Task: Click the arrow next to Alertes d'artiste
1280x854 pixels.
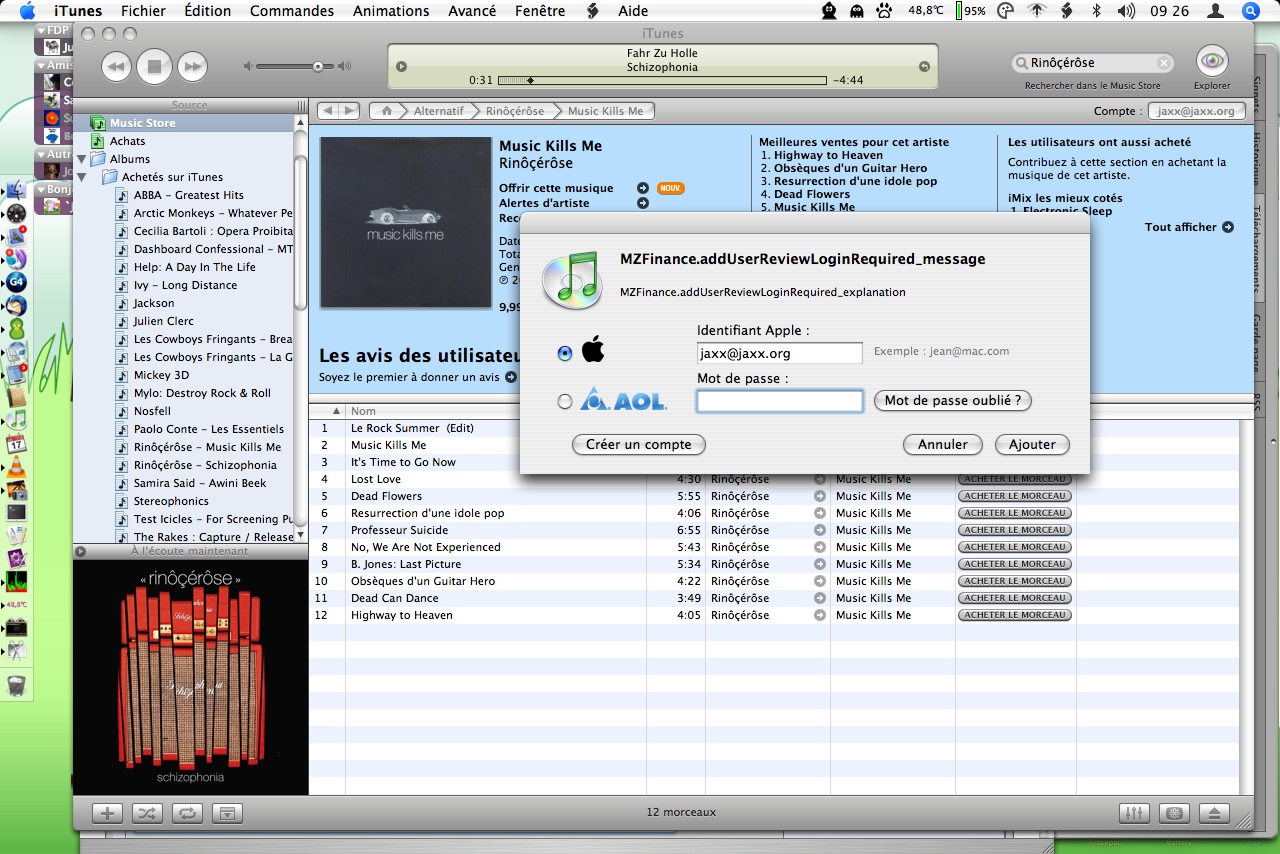Action: coord(643,203)
